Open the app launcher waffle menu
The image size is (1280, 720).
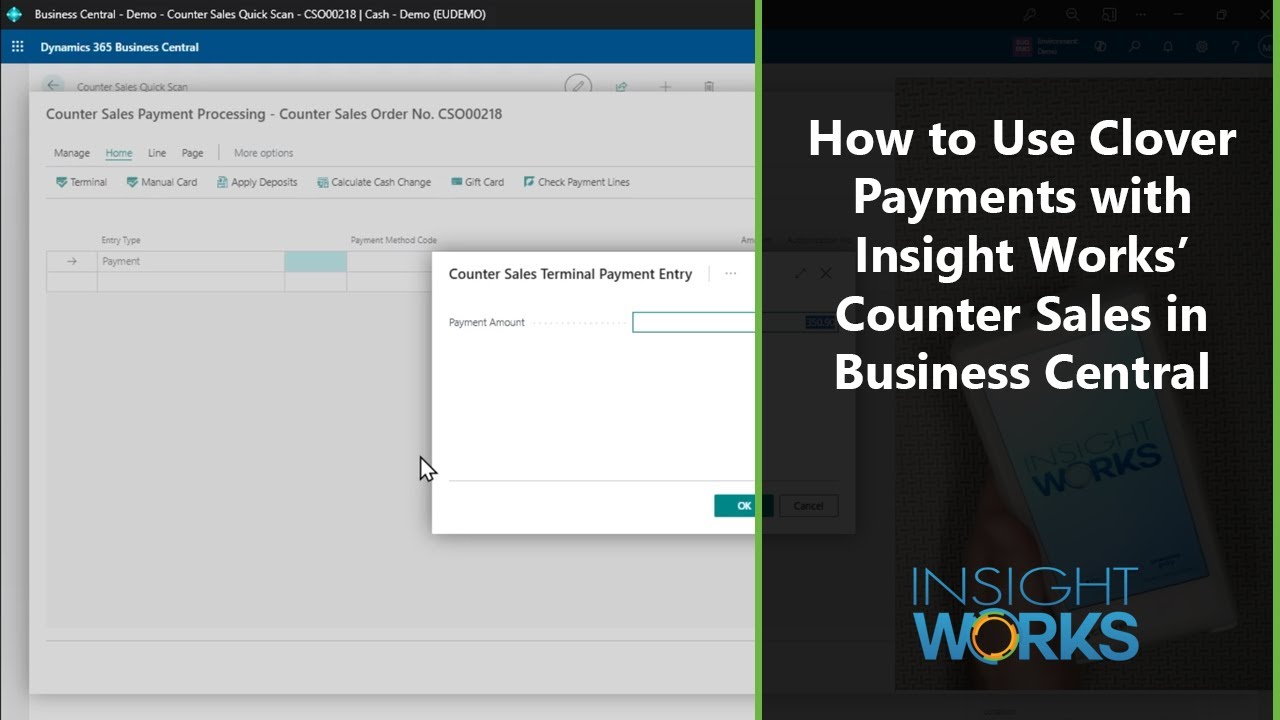click(17, 47)
